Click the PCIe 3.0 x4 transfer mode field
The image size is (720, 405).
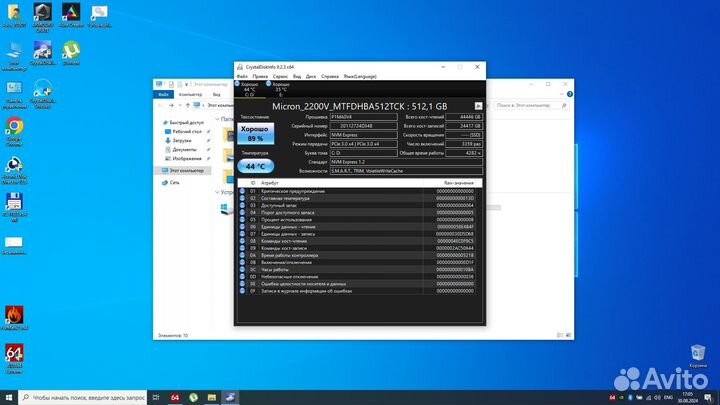tap(363, 144)
